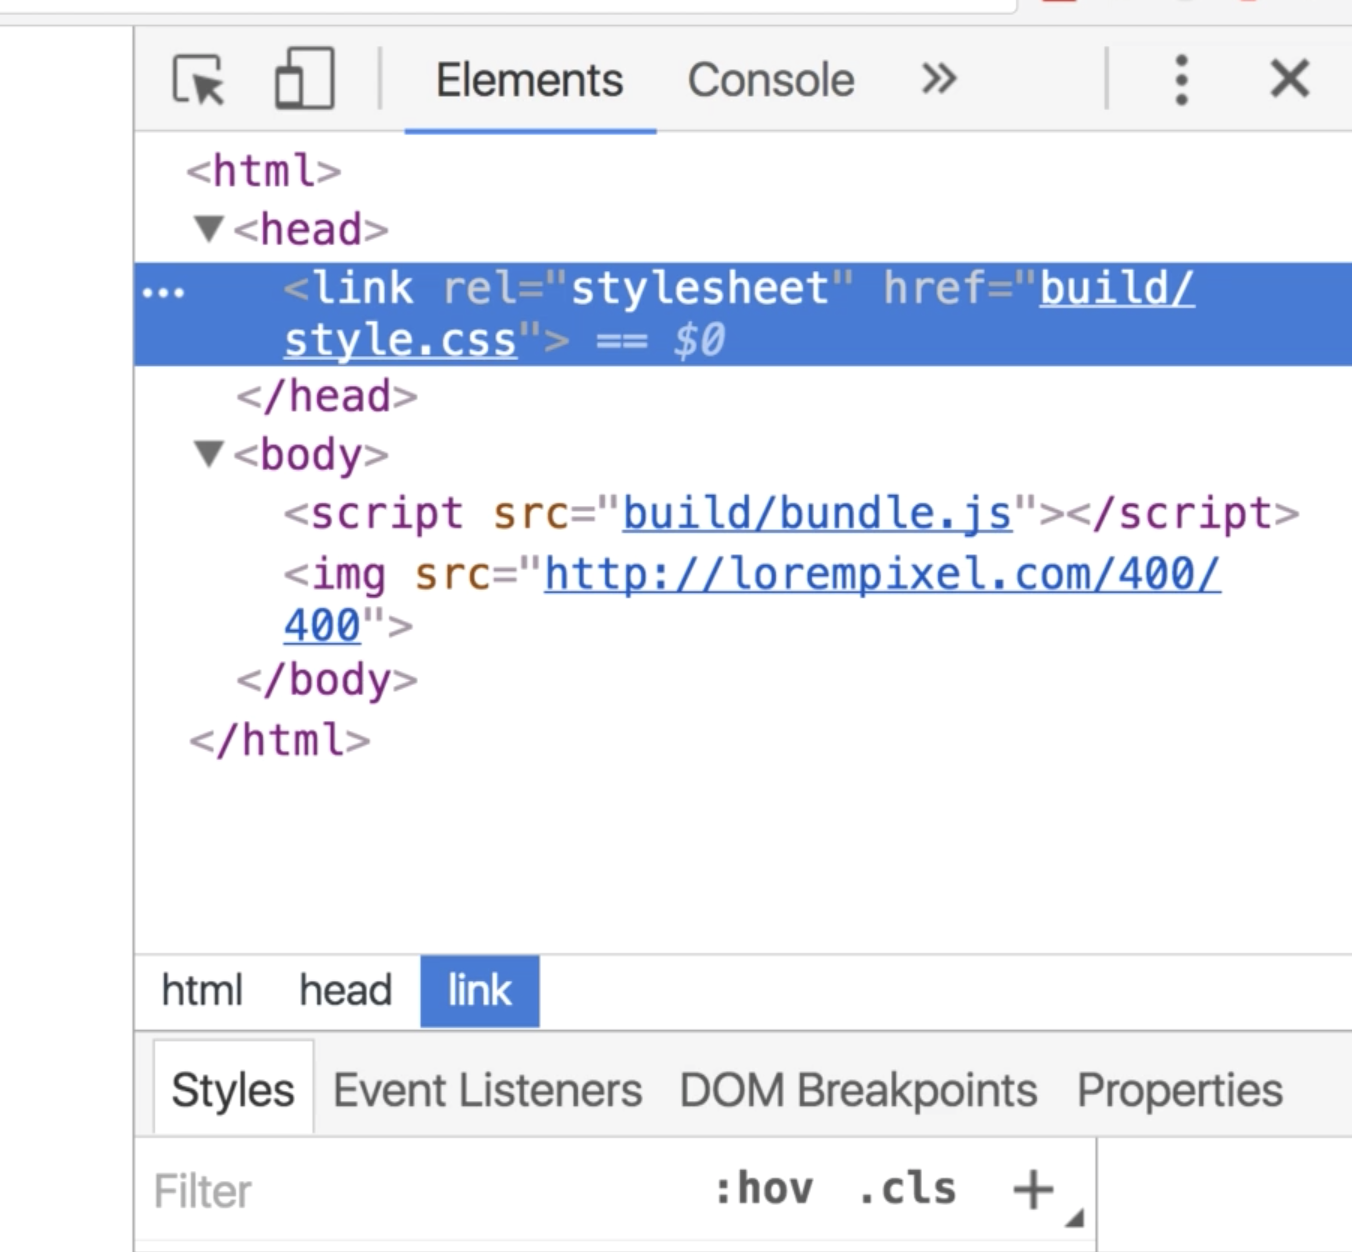Select the closing </body> tag row
This screenshot has width=1352, height=1252.
(x=326, y=680)
